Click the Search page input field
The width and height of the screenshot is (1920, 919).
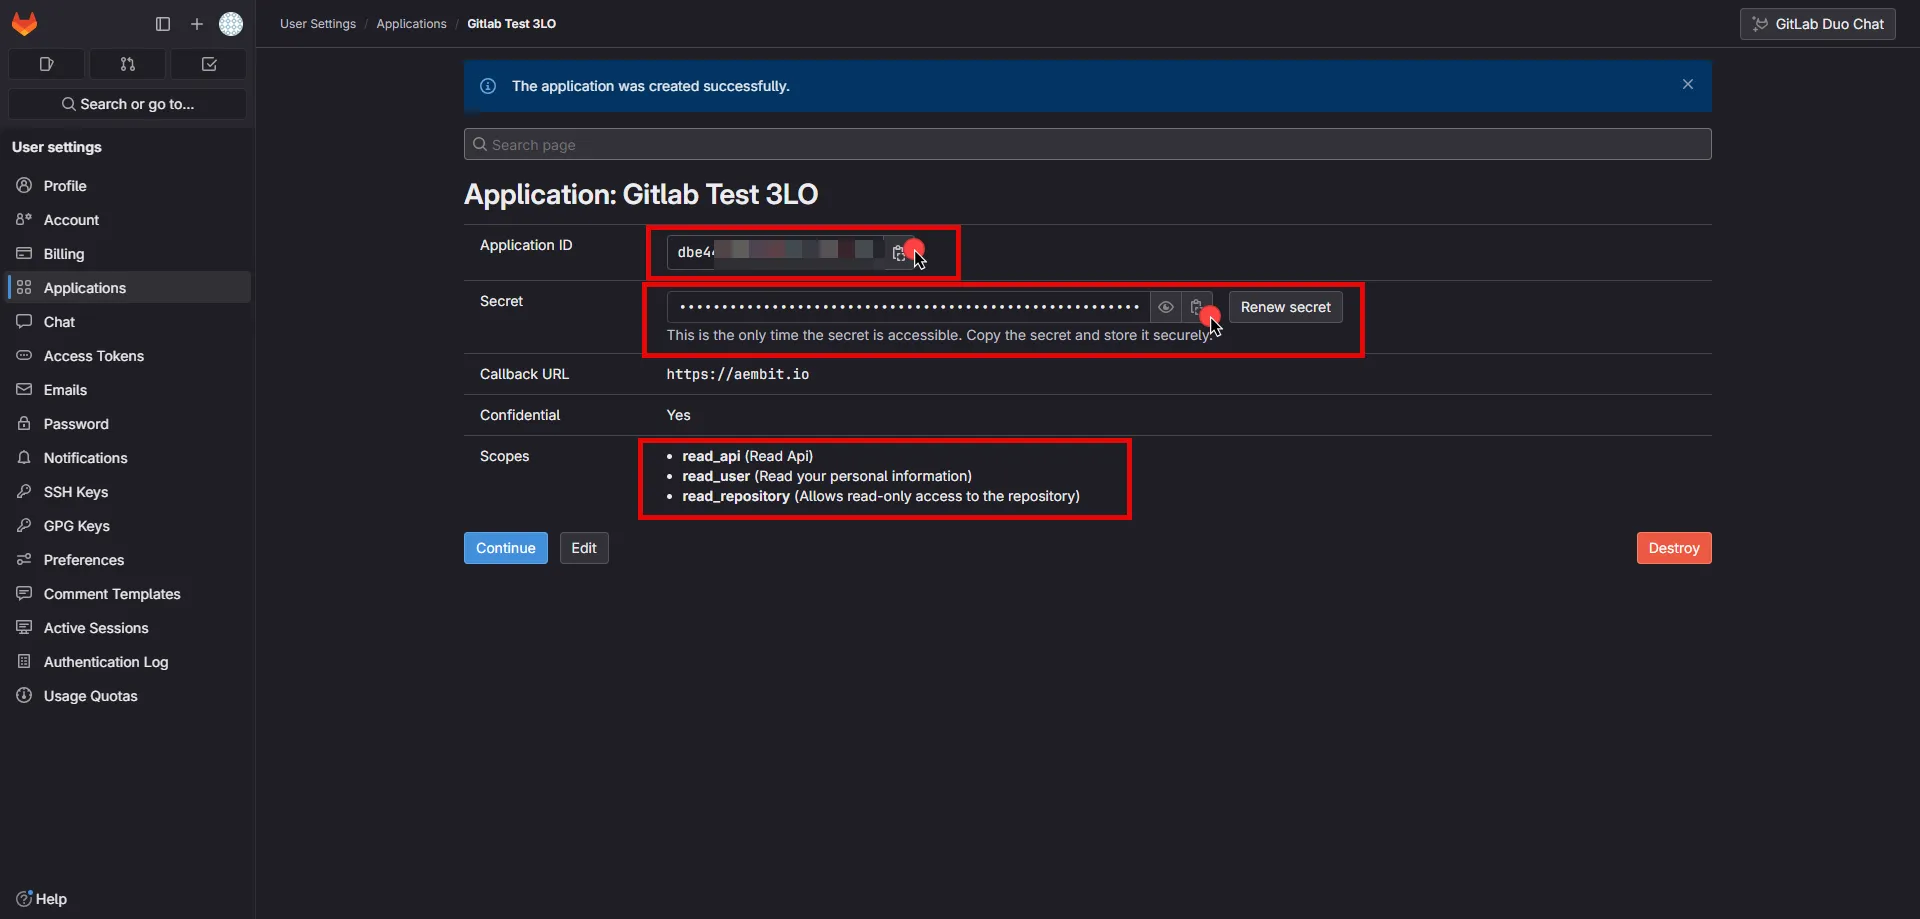[x=1087, y=144]
